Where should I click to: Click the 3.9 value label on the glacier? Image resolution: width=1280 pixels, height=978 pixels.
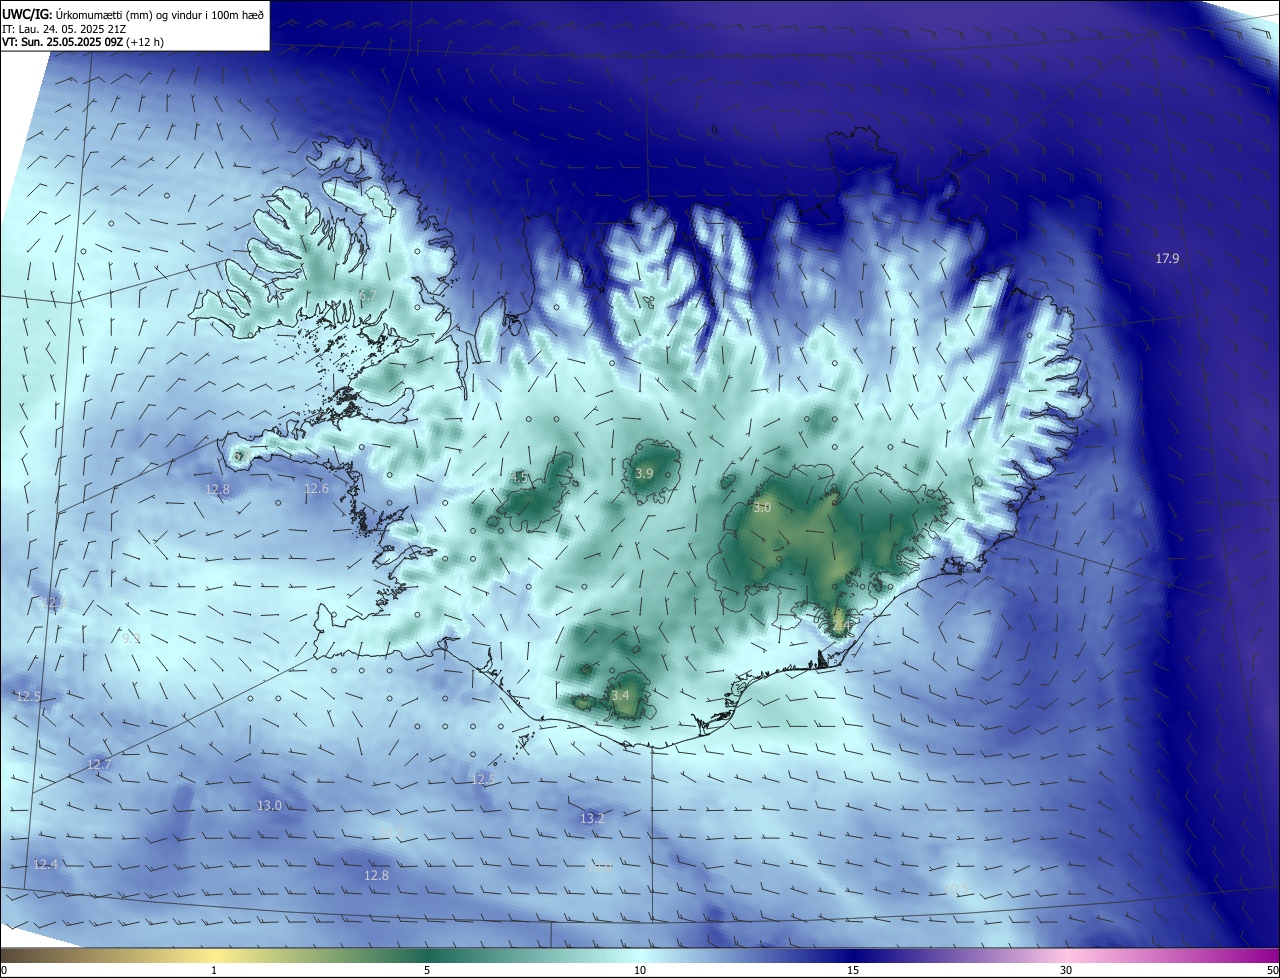pos(644,473)
